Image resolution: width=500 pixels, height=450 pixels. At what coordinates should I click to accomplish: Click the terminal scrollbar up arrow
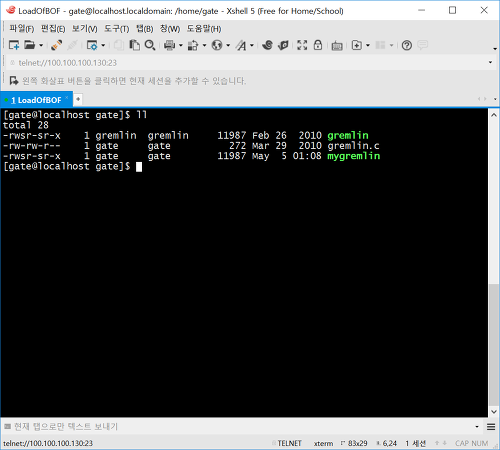[494, 115]
